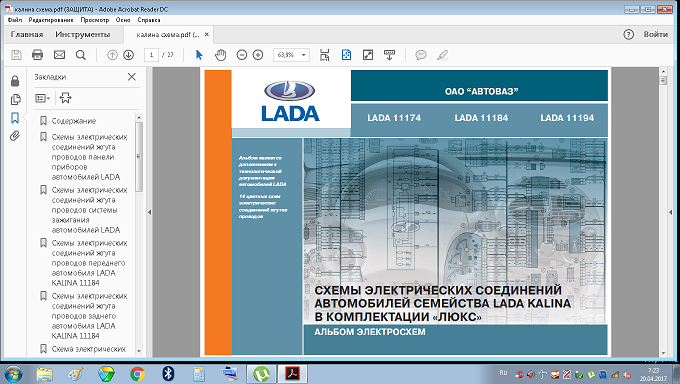The width and height of the screenshot is (680, 384).
Task: Click the Read mode toolbar icon
Action: click(389, 55)
